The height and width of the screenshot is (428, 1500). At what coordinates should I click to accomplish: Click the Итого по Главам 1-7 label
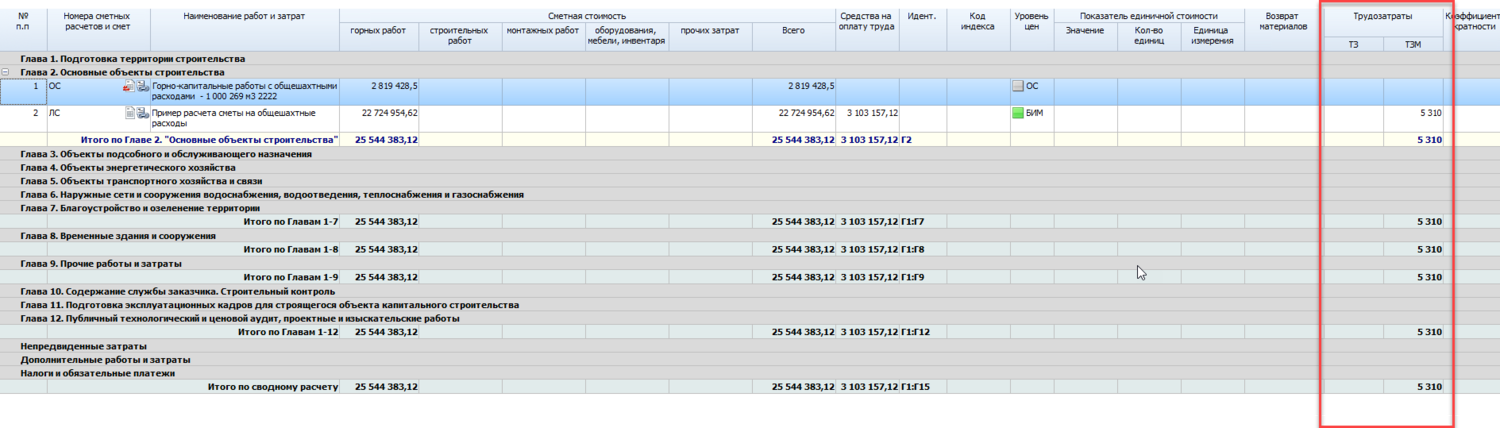291,222
